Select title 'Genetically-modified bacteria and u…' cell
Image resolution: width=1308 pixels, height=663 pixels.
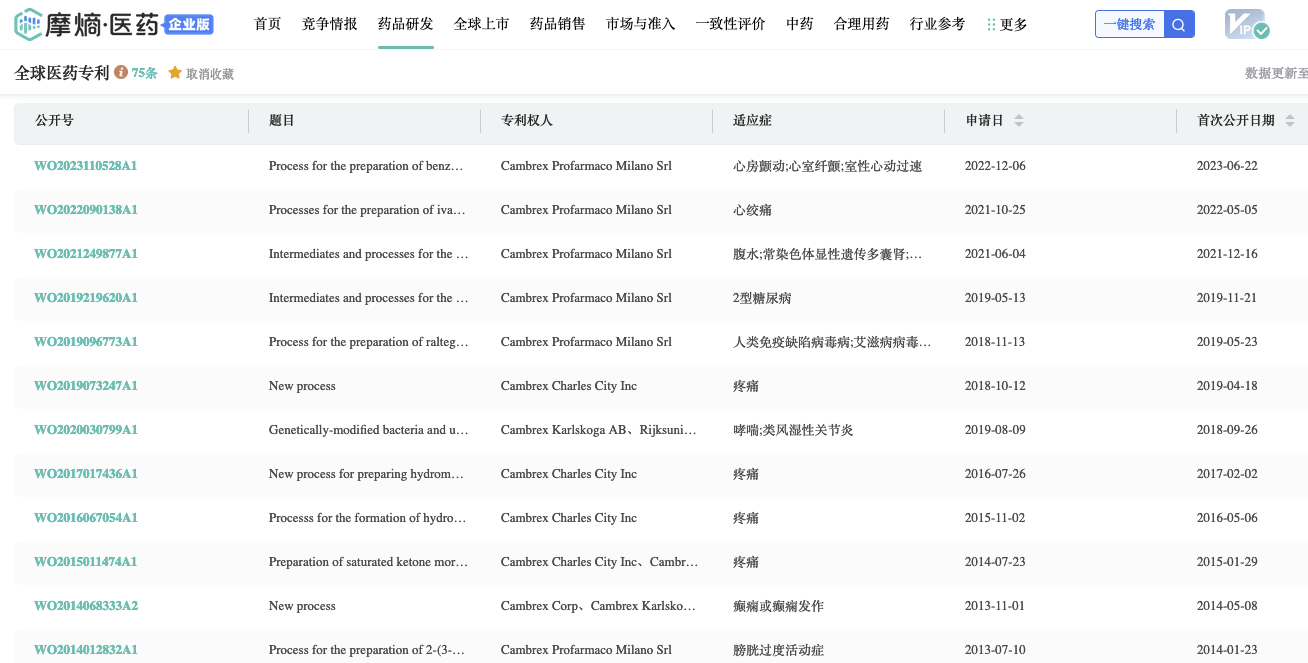click(368, 430)
